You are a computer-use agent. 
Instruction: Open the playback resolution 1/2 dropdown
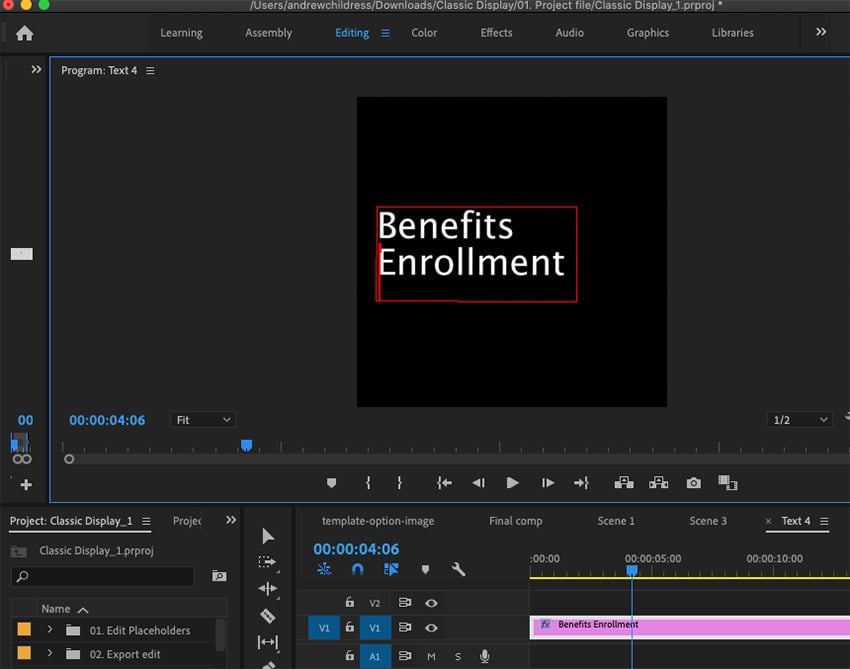coord(797,419)
